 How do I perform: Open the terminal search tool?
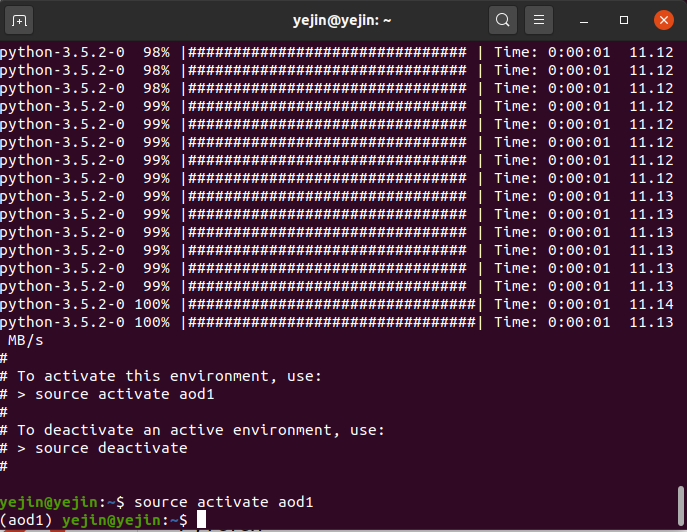(503, 20)
